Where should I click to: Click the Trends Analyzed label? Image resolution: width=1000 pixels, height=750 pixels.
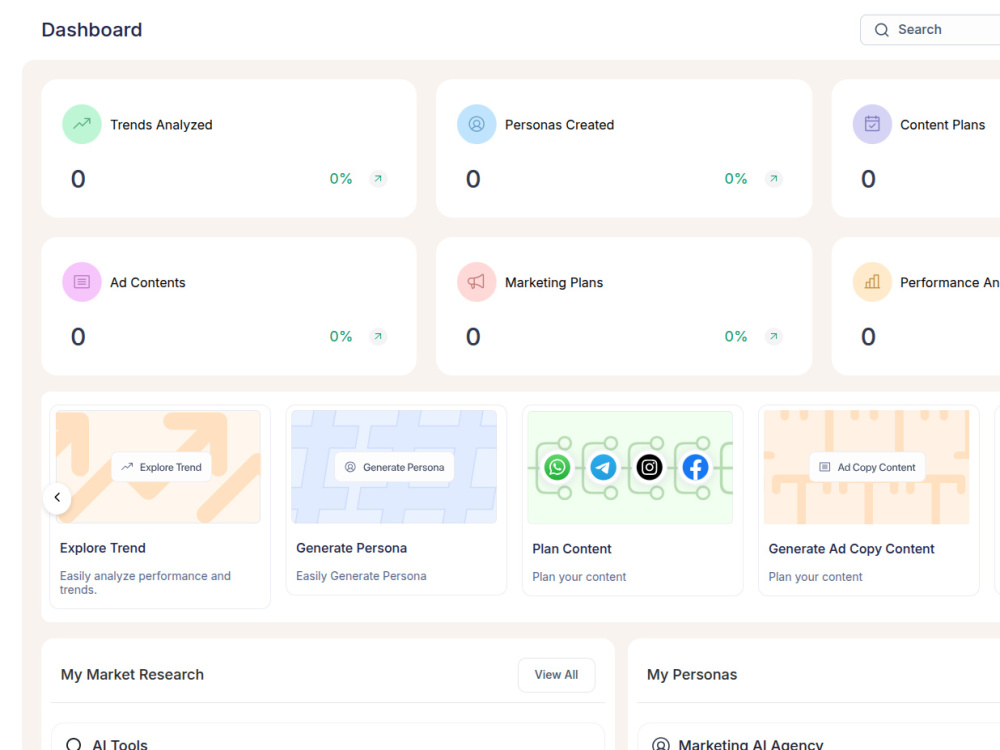[x=161, y=125]
